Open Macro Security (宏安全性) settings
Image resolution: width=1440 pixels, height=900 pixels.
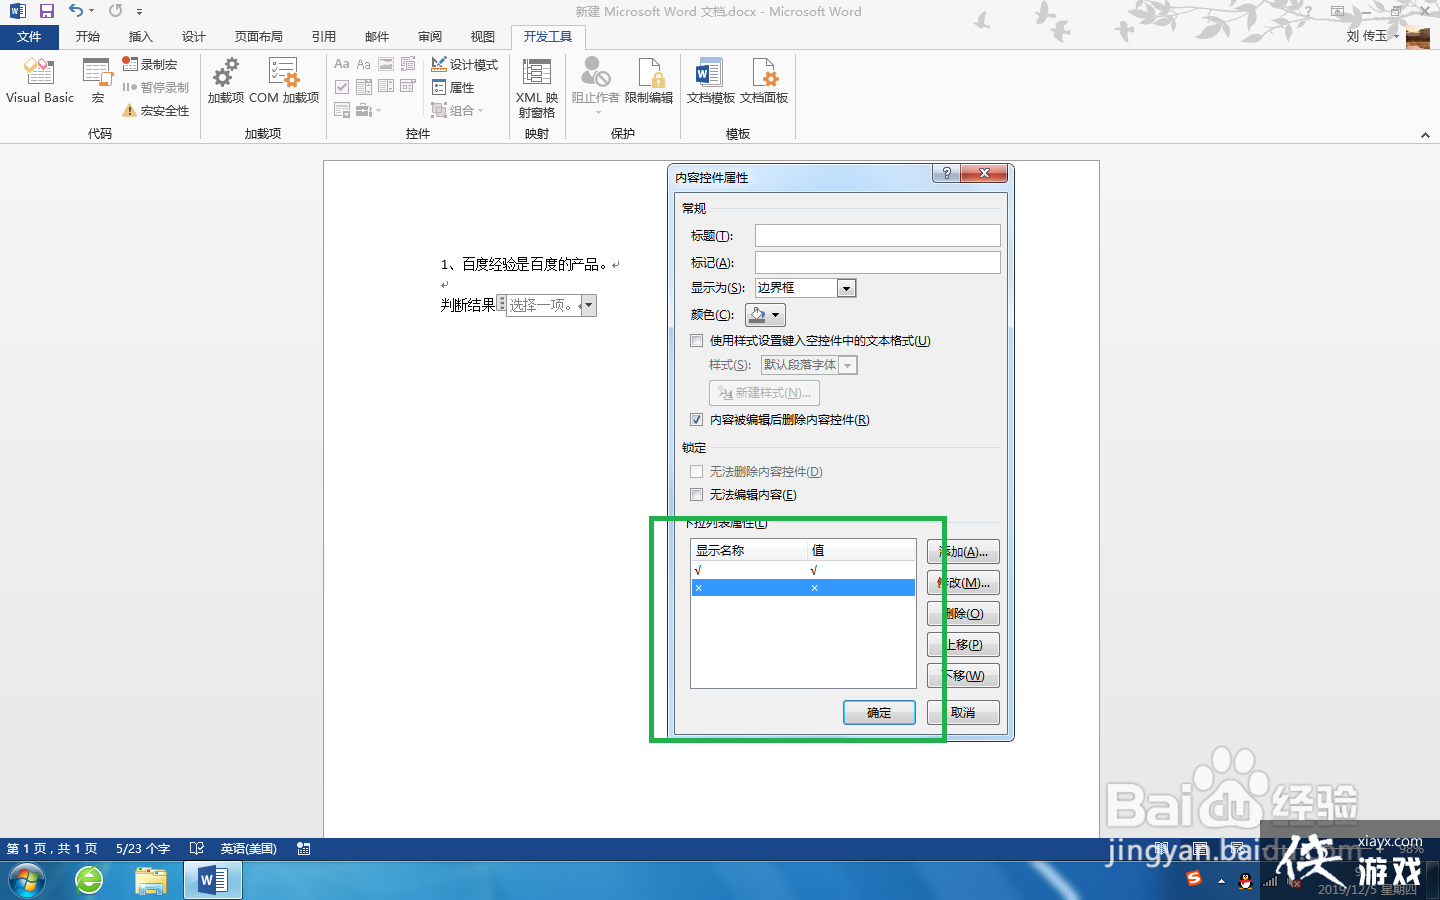tap(156, 110)
